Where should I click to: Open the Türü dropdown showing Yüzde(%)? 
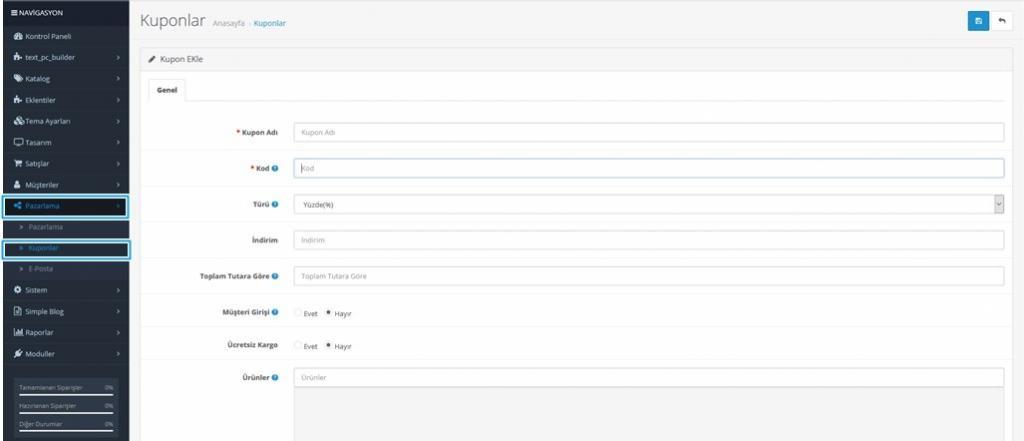coord(648,204)
